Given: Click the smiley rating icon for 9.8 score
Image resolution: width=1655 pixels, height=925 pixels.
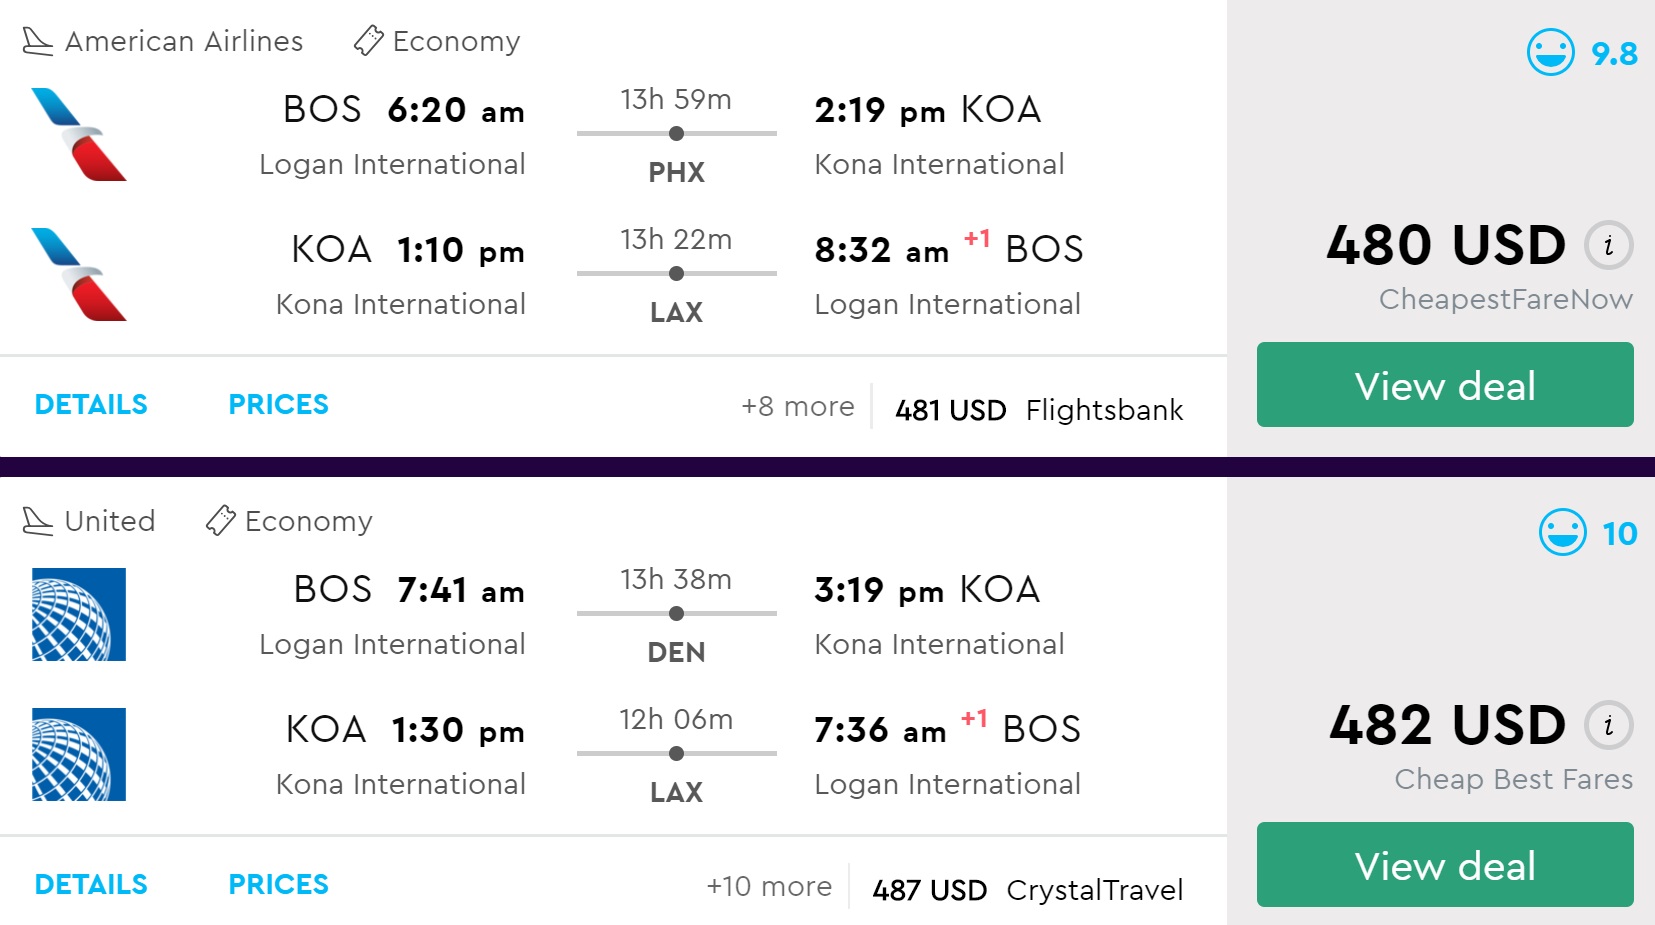Looking at the screenshot, I should coord(1550,52).
